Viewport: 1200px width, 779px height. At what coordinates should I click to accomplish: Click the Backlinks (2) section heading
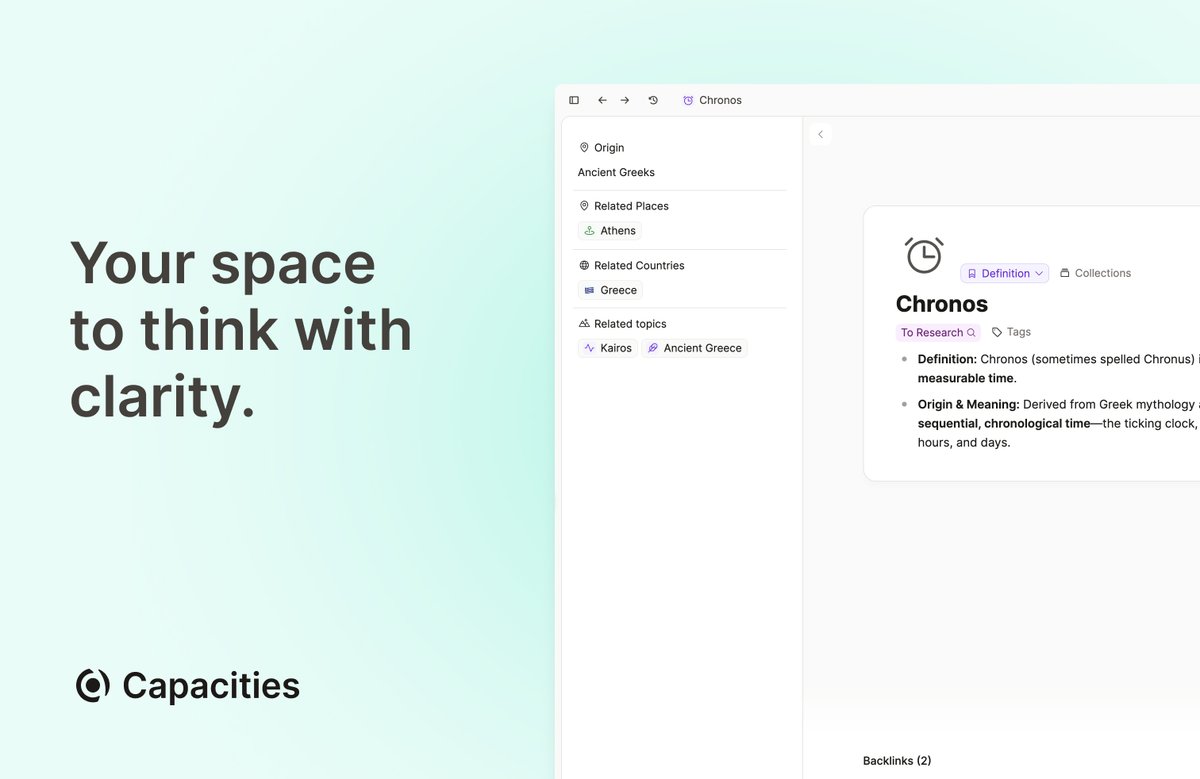point(897,761)
